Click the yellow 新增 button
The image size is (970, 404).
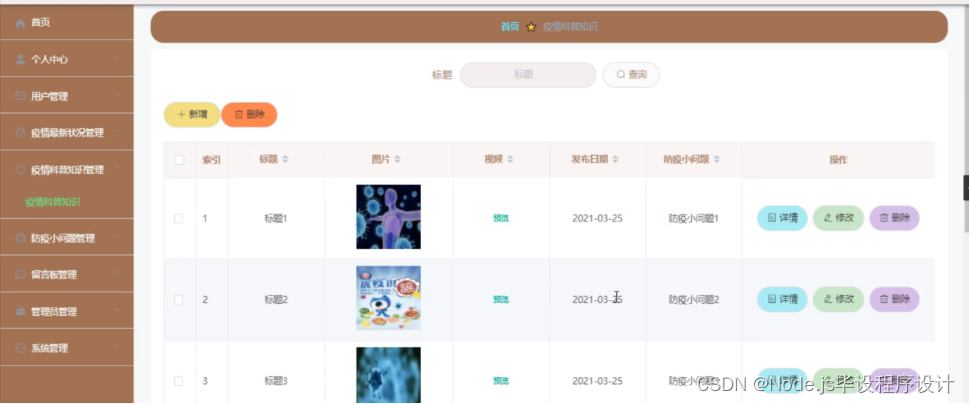192,114
